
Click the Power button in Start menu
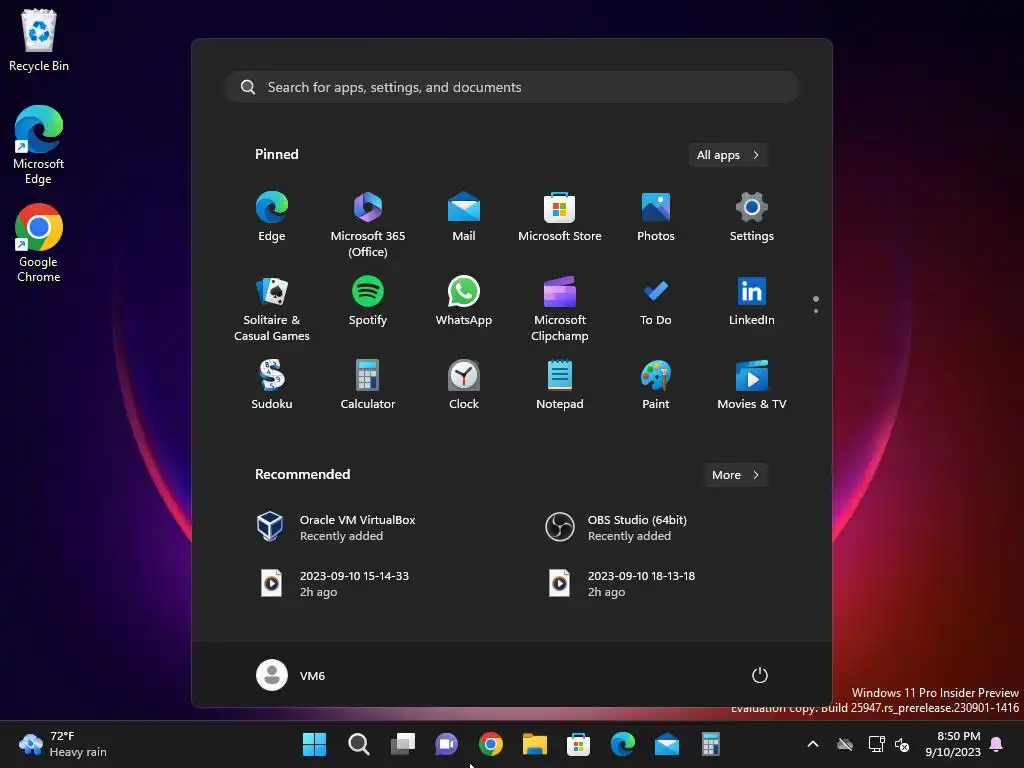point(760,675)
